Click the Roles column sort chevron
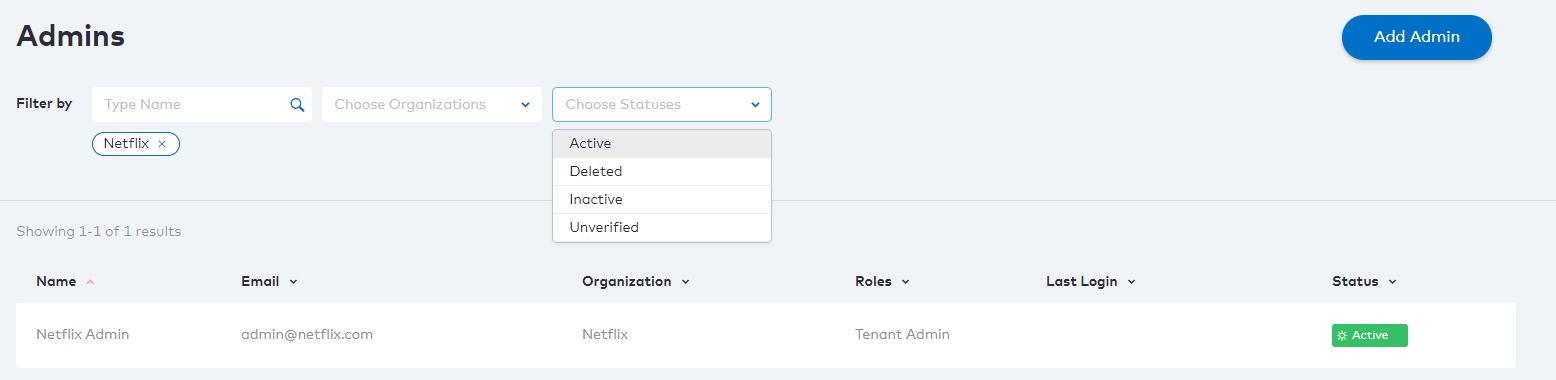This screenshot has width=1556, height=380. [905, 282]
